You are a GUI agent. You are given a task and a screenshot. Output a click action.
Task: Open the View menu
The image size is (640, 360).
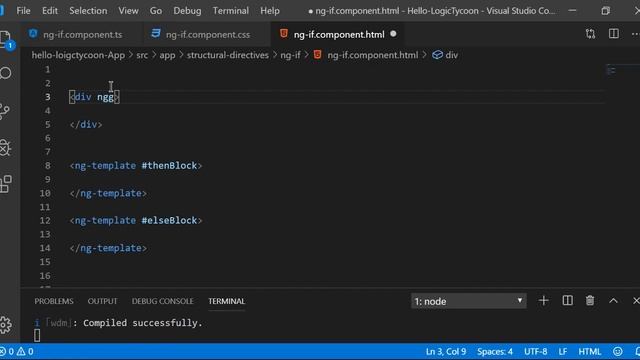point(128,11)
